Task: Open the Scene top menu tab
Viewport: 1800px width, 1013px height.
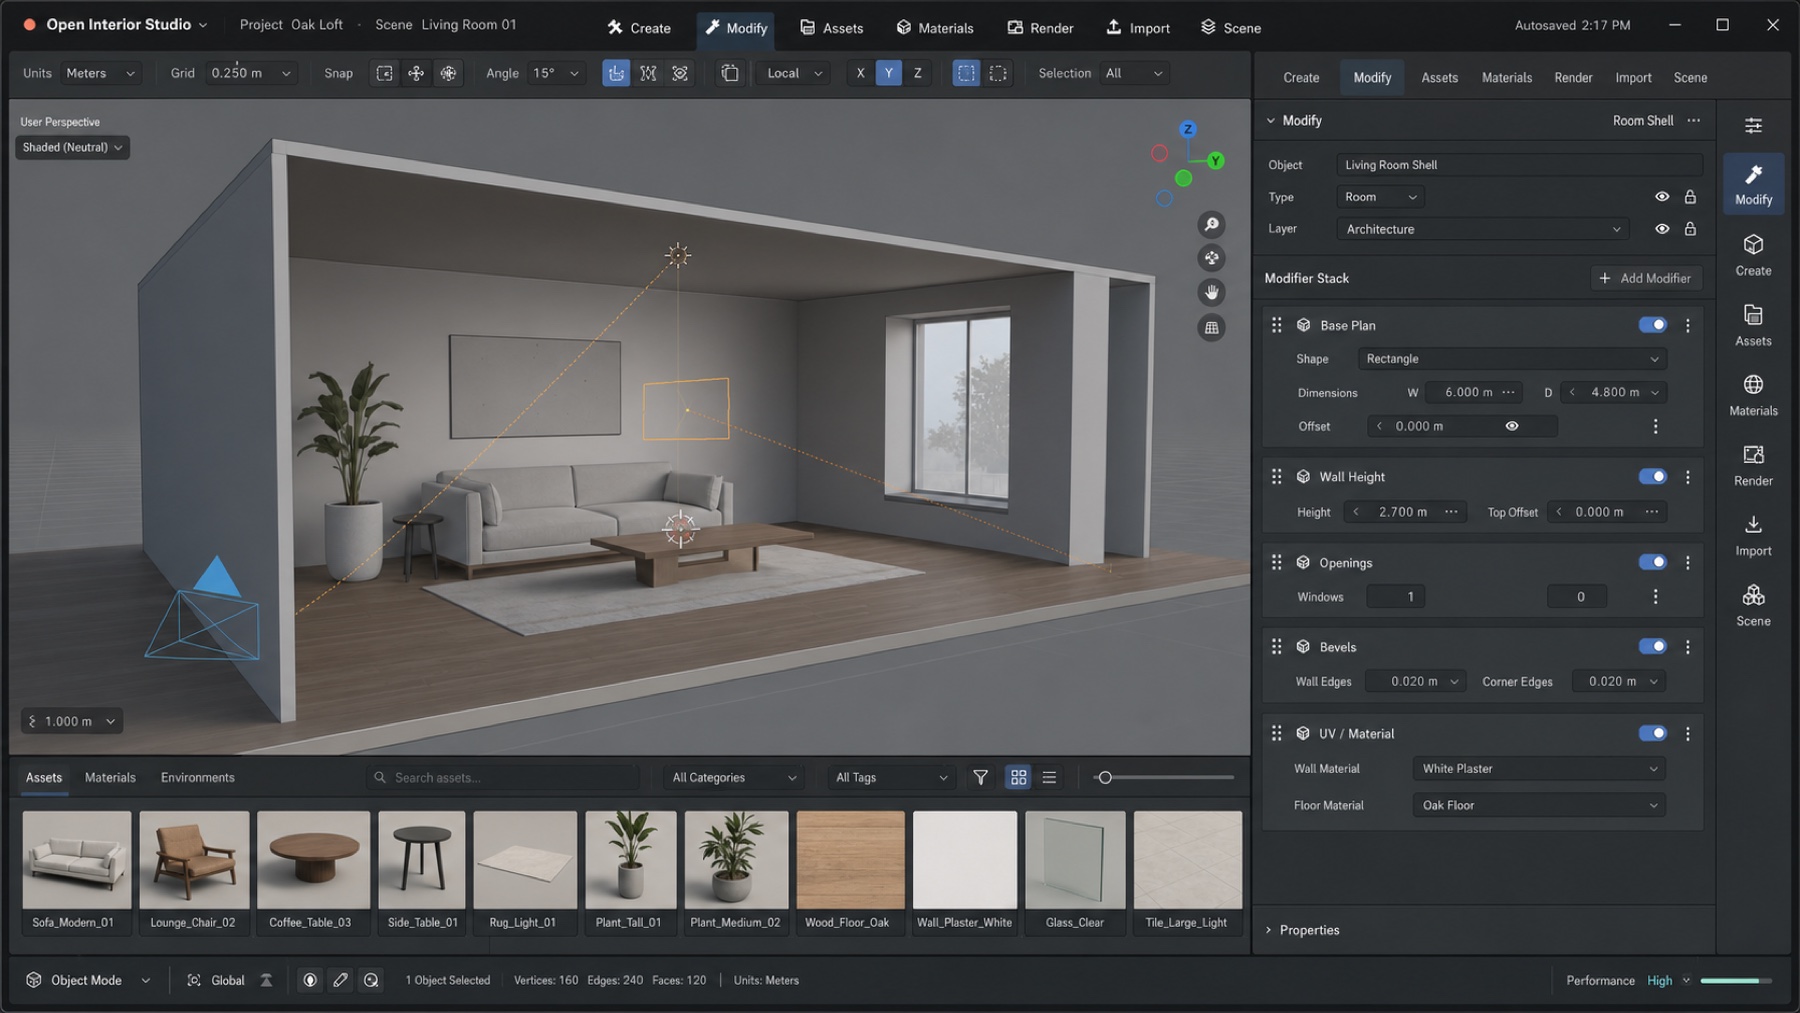Action: pos(1231,28)
